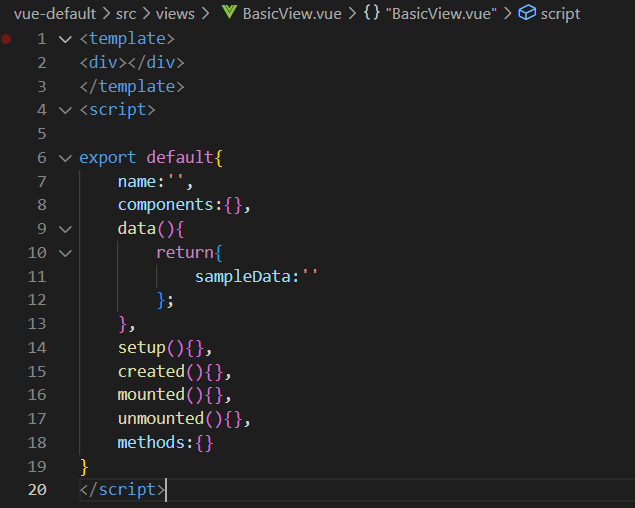Click the vue-default breadcrumb segment
The width and height of the screenshot is (635, 508).
[55, 14]
